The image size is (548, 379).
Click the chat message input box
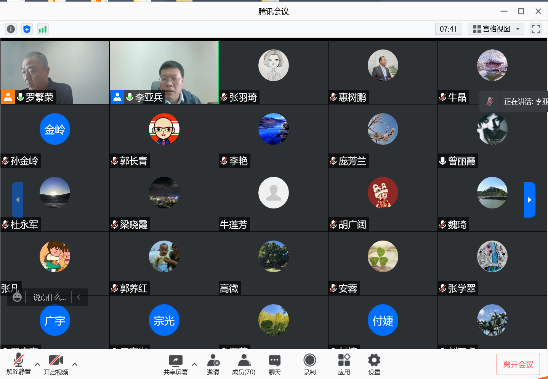[x=50, y=298]
